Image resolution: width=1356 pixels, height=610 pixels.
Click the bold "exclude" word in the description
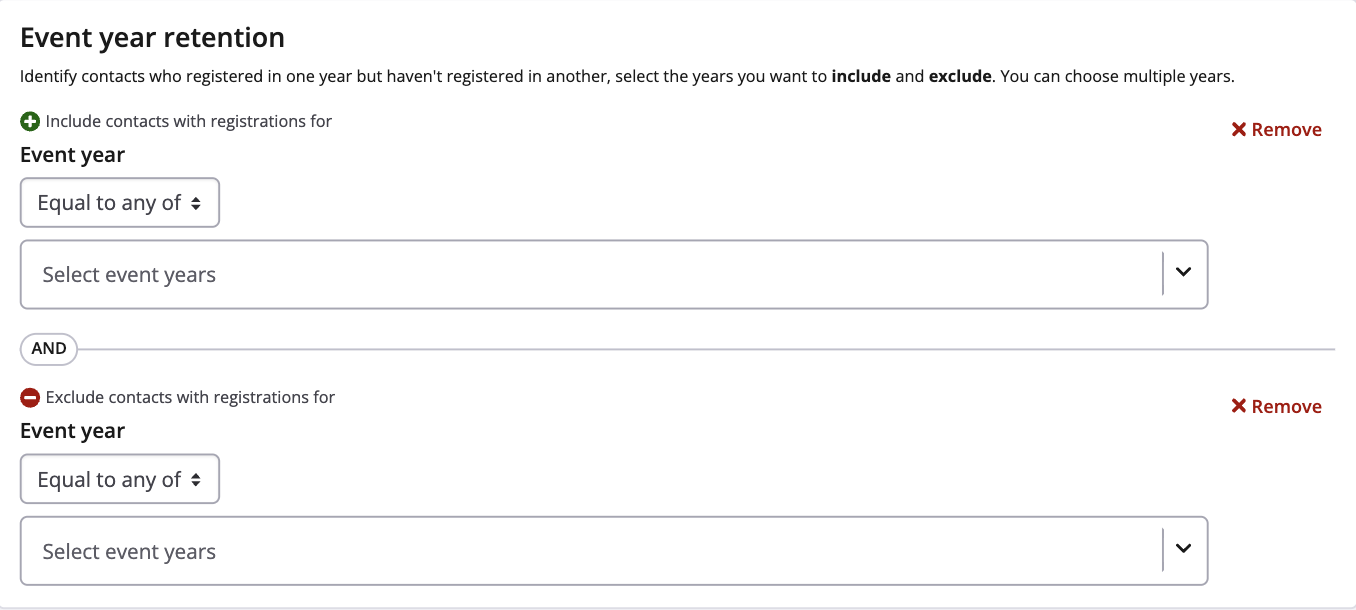[959, 76]
